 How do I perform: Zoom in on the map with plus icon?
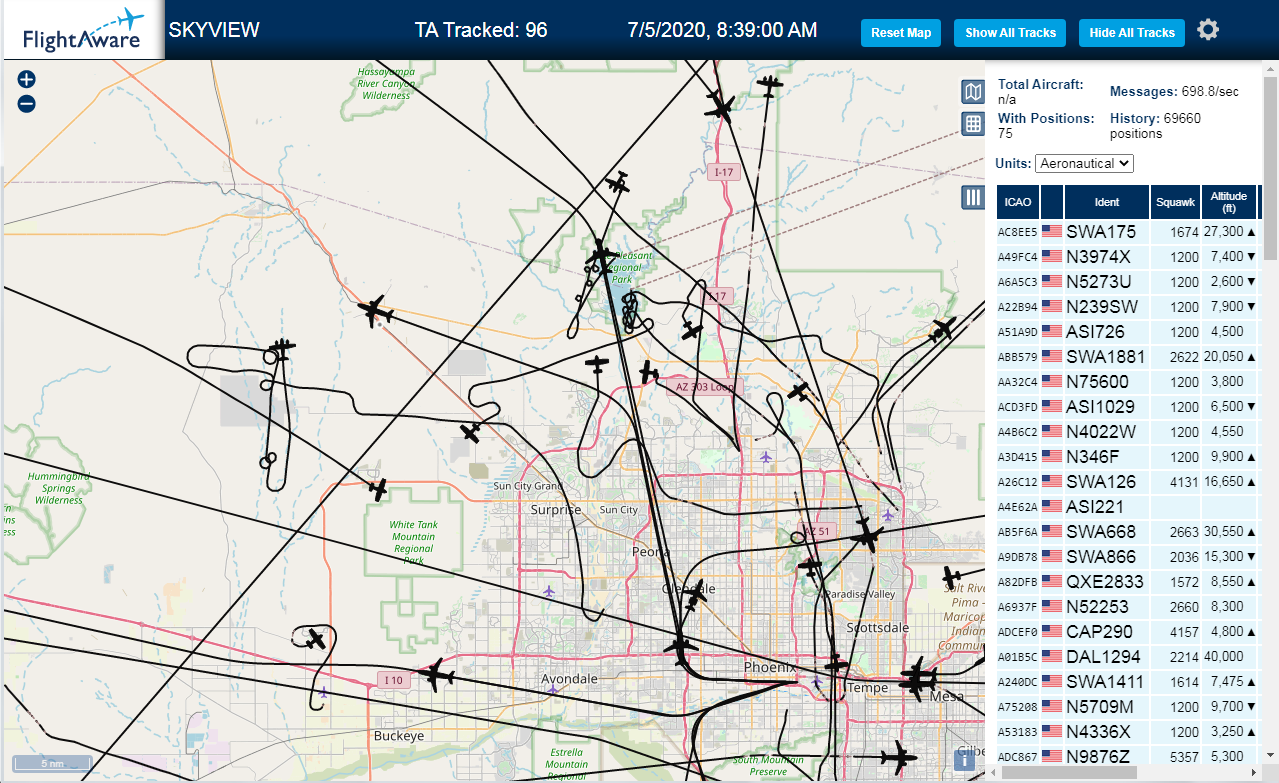(x=27, y=80)
